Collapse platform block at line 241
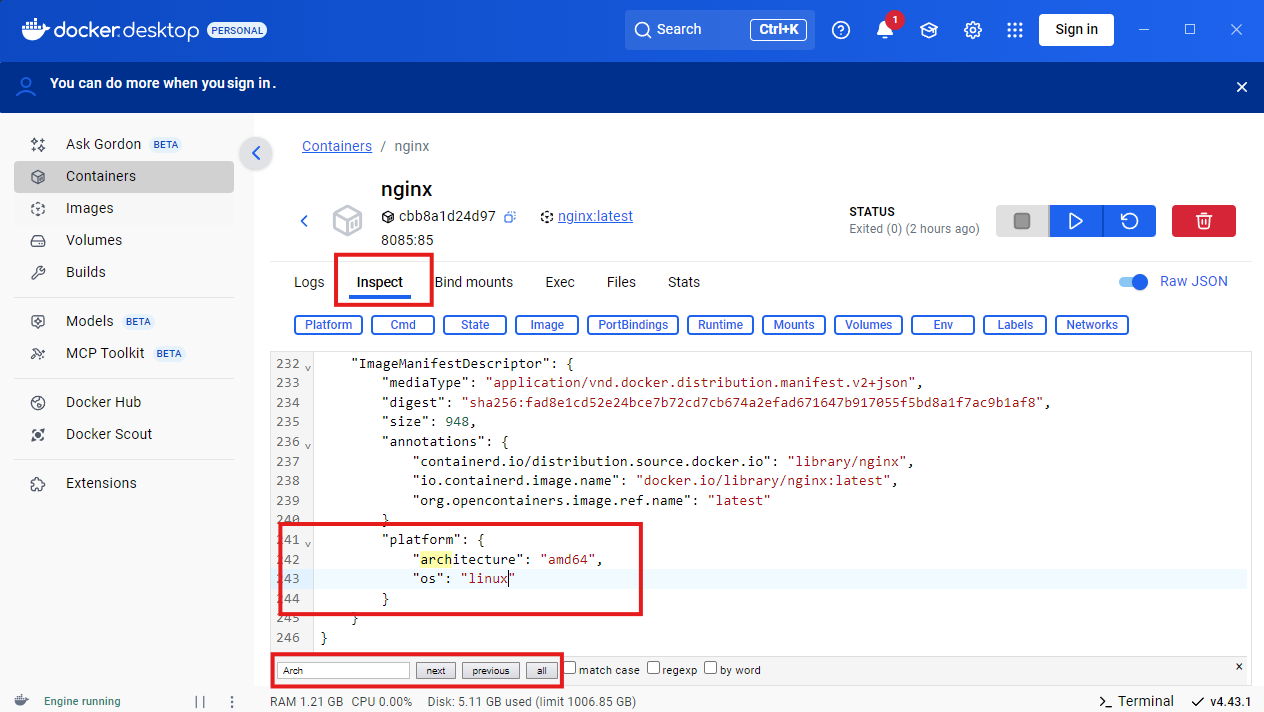Viewport: 1264px width, 712px height. pyautogui.click(x=307, y=543)
